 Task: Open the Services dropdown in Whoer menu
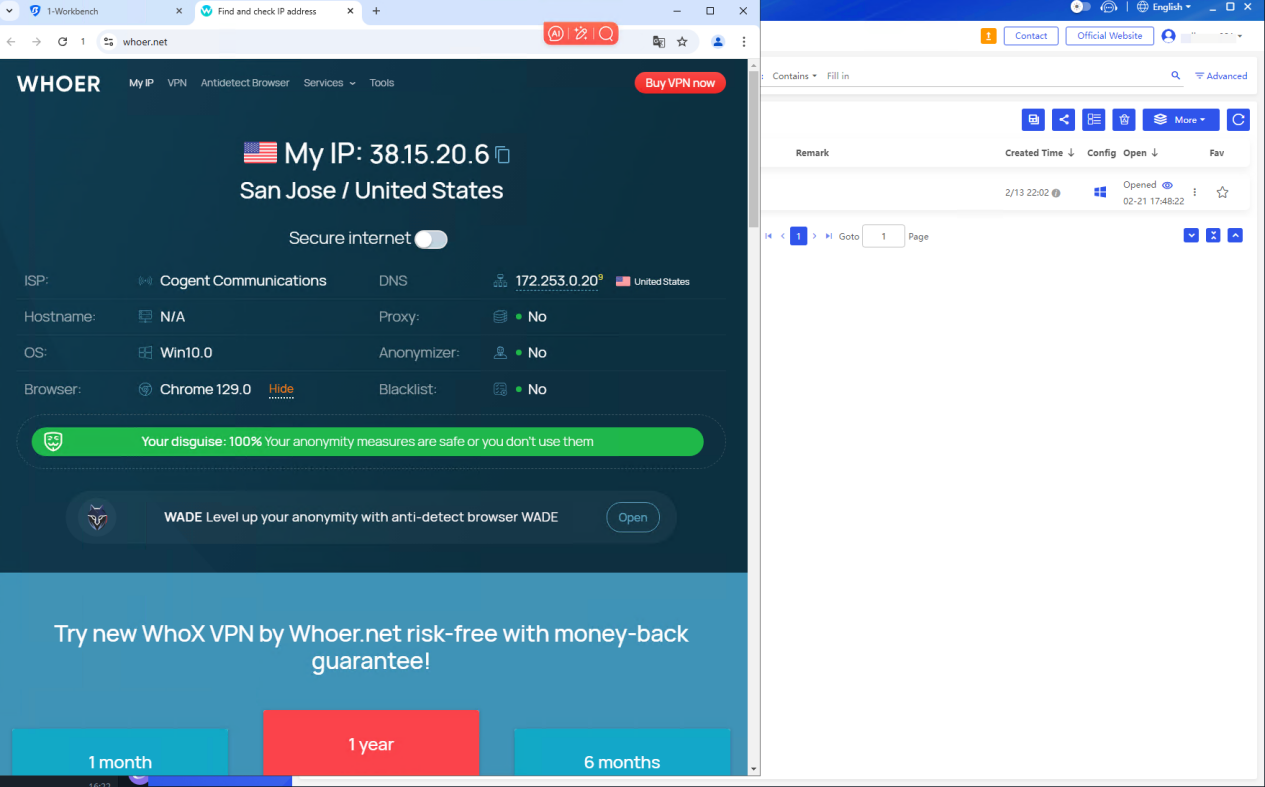[329, 83]
